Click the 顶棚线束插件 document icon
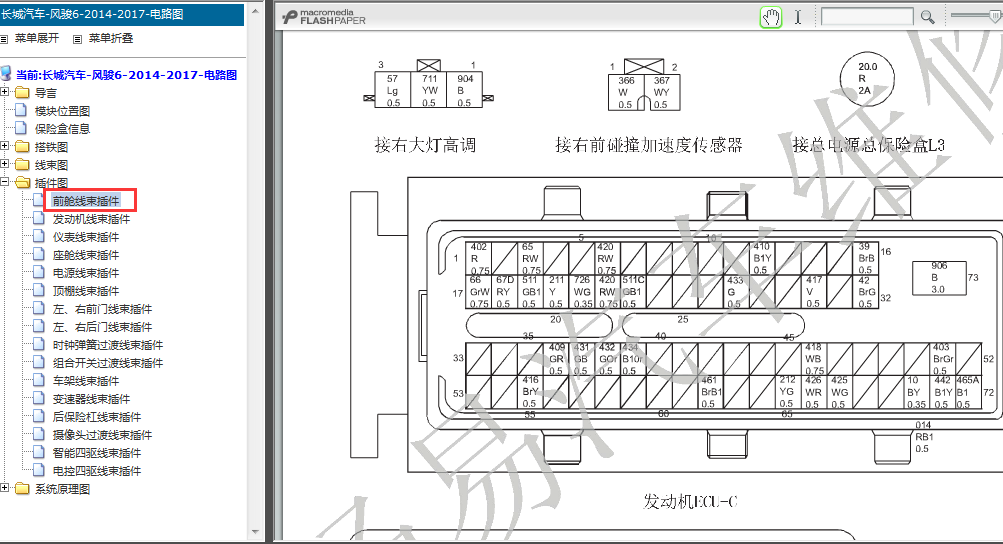Image resolution: width=1003 pixels, height=544 pixels. 38,290
